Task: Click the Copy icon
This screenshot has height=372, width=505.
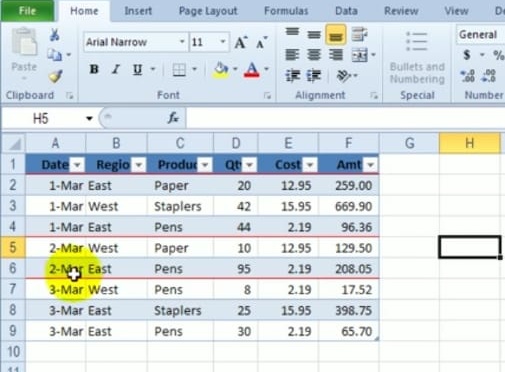Action: pos(54,55)
